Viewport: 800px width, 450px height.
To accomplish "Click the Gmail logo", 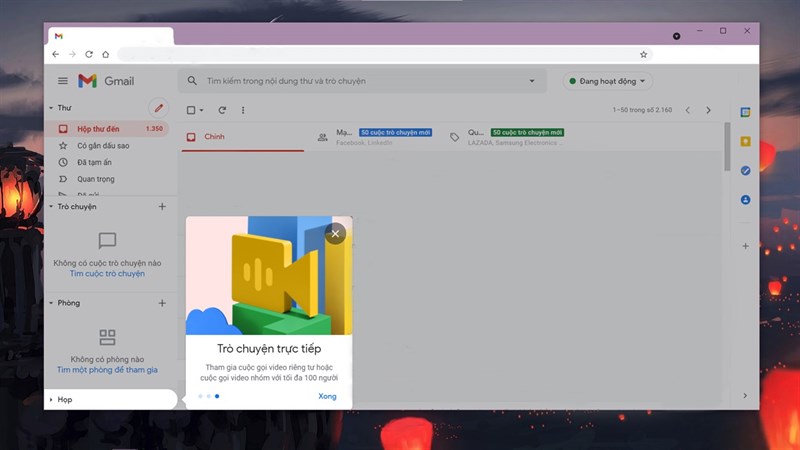I will 106,81.
